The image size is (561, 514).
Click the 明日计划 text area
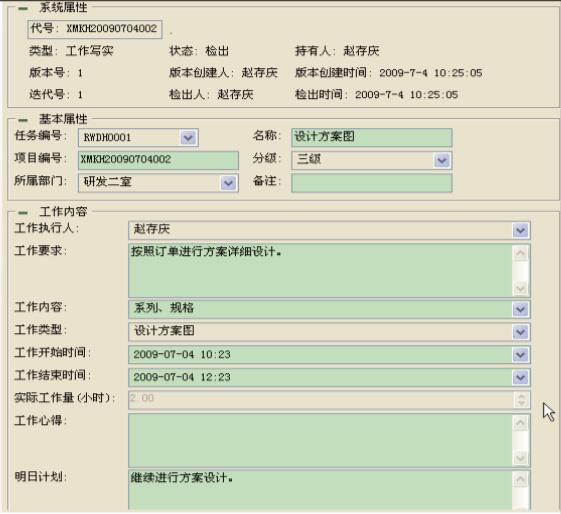coord(320,490)
